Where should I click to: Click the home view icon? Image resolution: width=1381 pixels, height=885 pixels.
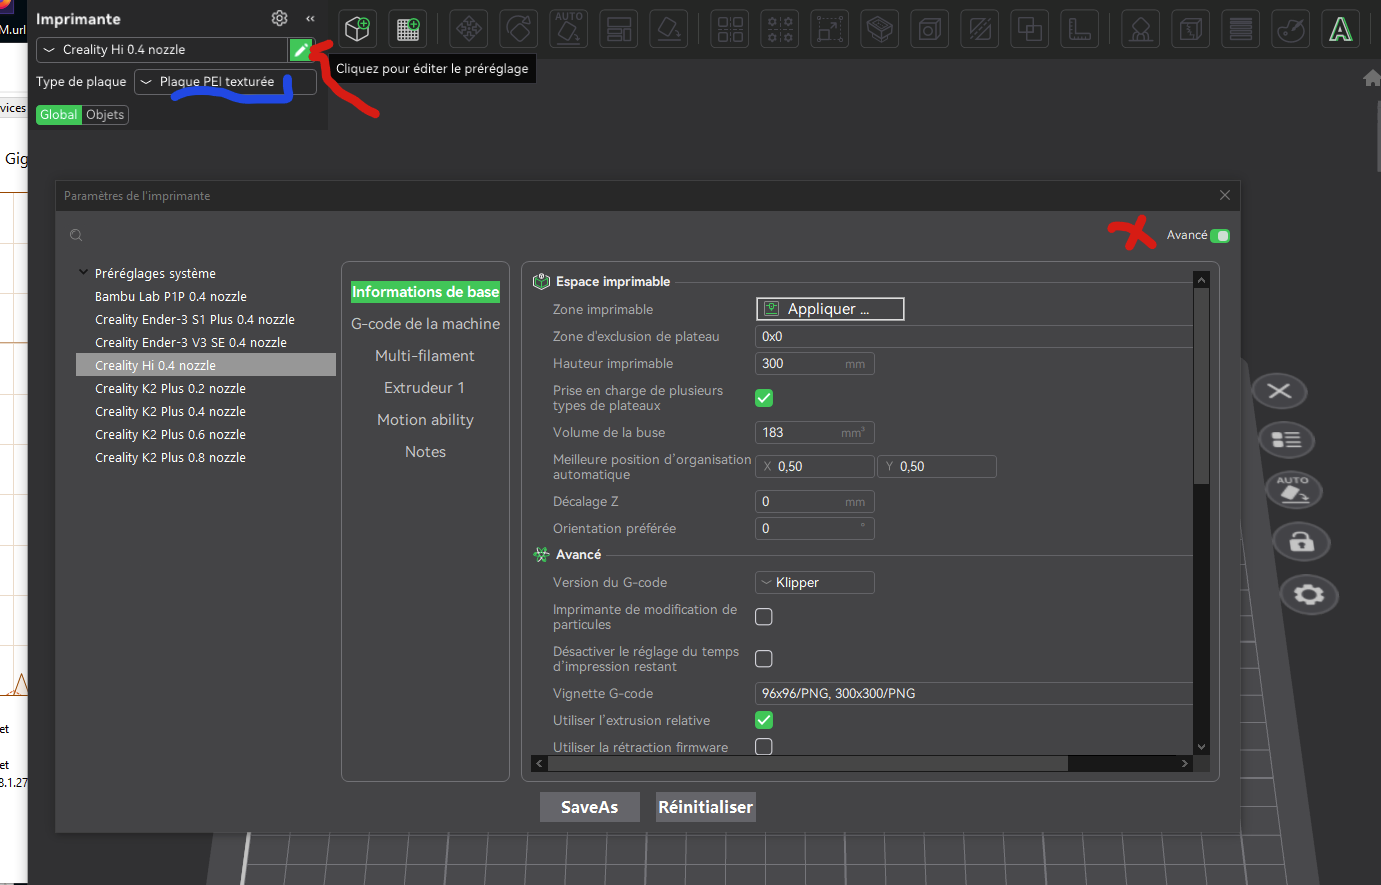point(1371,78)
